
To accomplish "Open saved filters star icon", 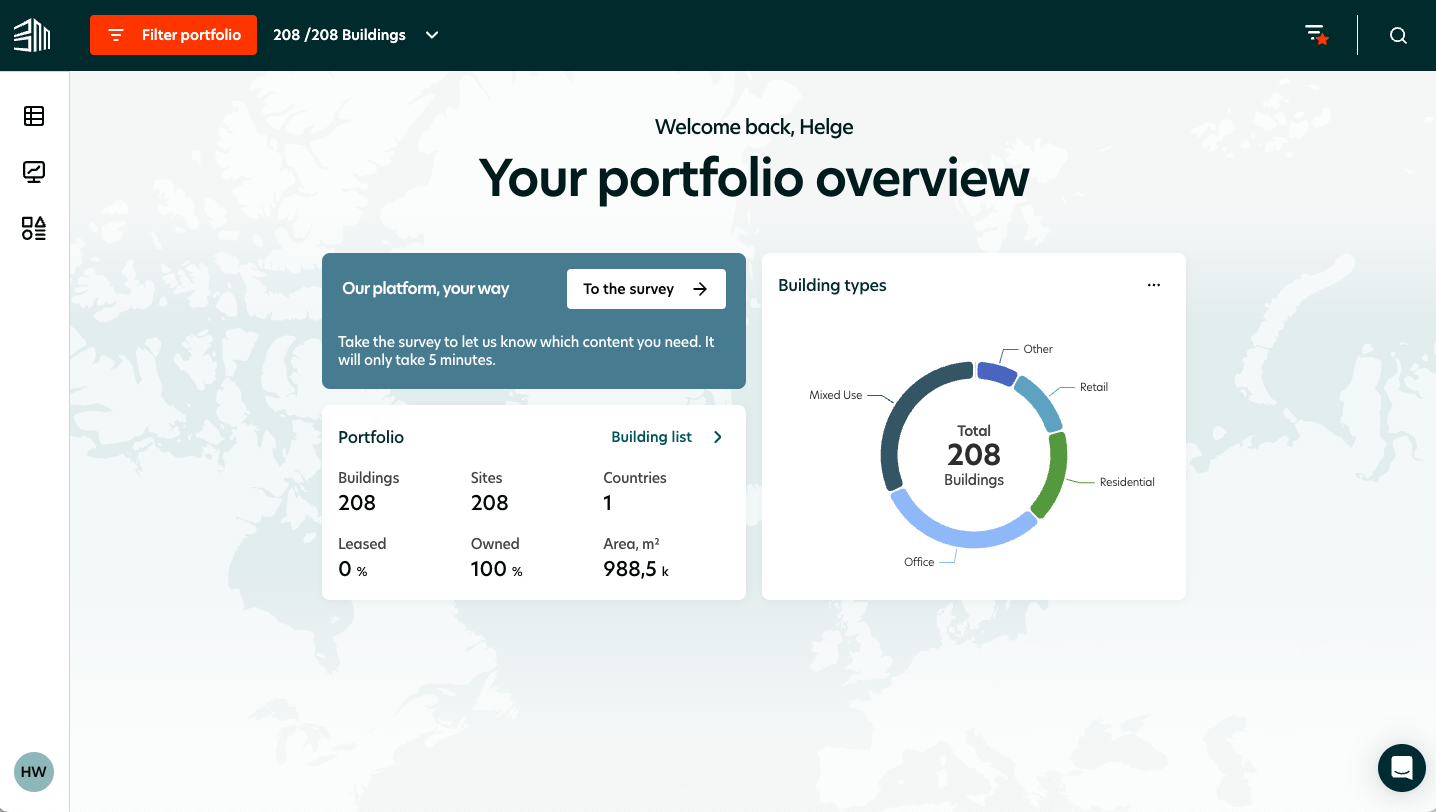I will pyautogui.click(x=1317, y=35).
